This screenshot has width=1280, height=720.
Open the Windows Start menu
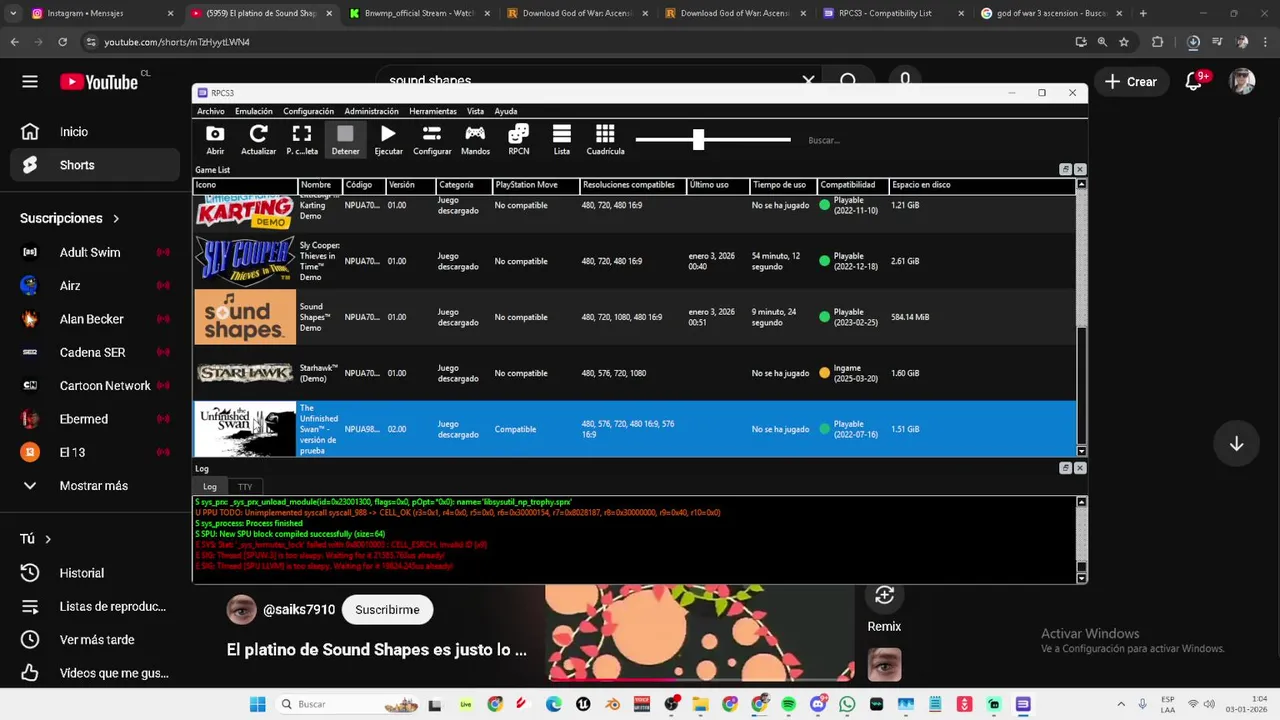tap(257, 704)
